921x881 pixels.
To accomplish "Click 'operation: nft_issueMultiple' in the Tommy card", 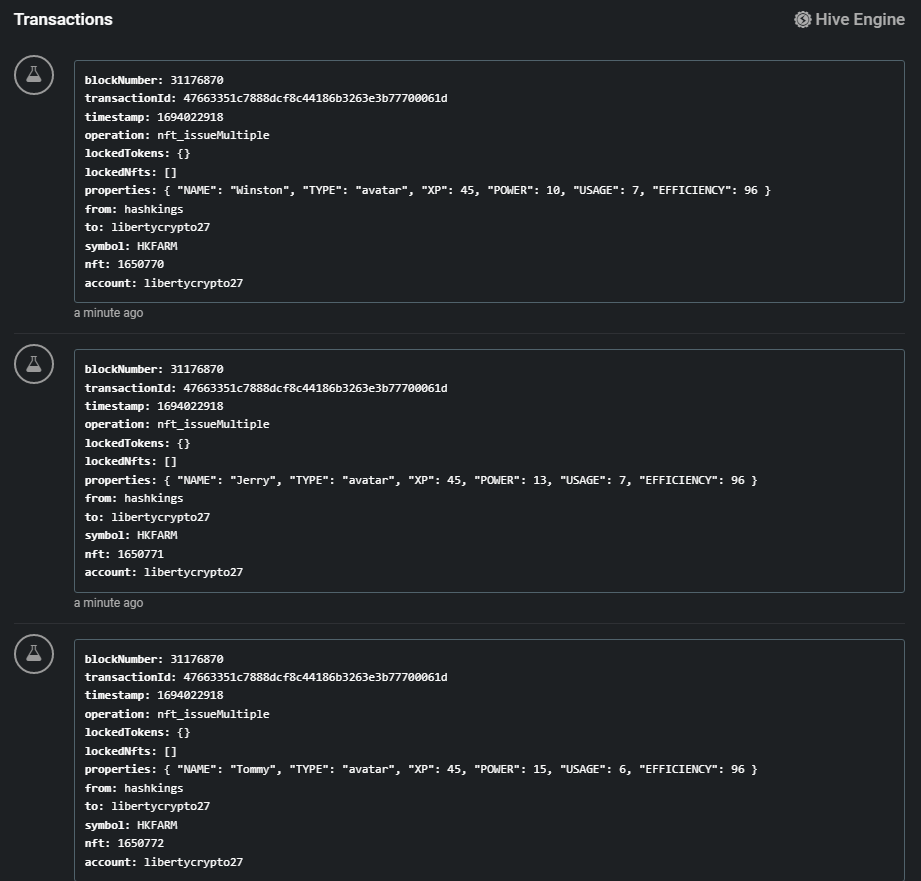I will click(x=177, y=714).
